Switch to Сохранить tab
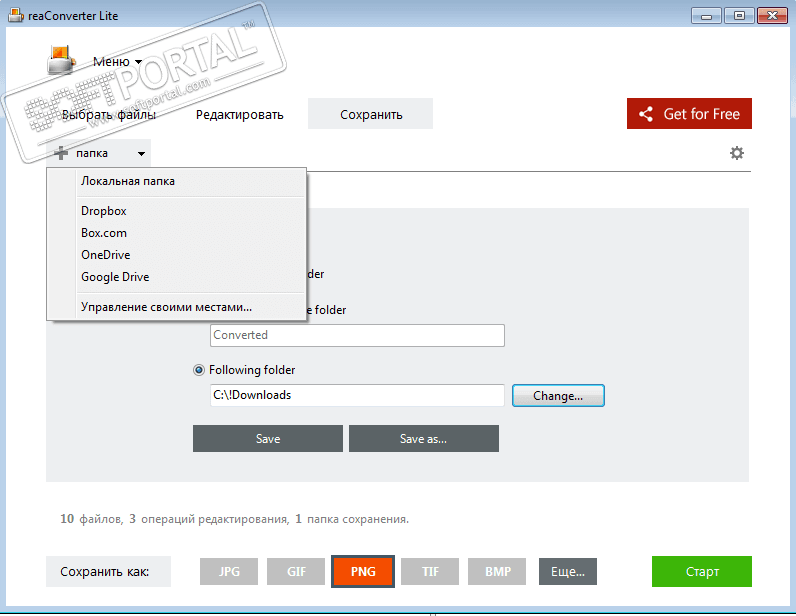This screenshot has width=796, height=616. click(371, 114)
